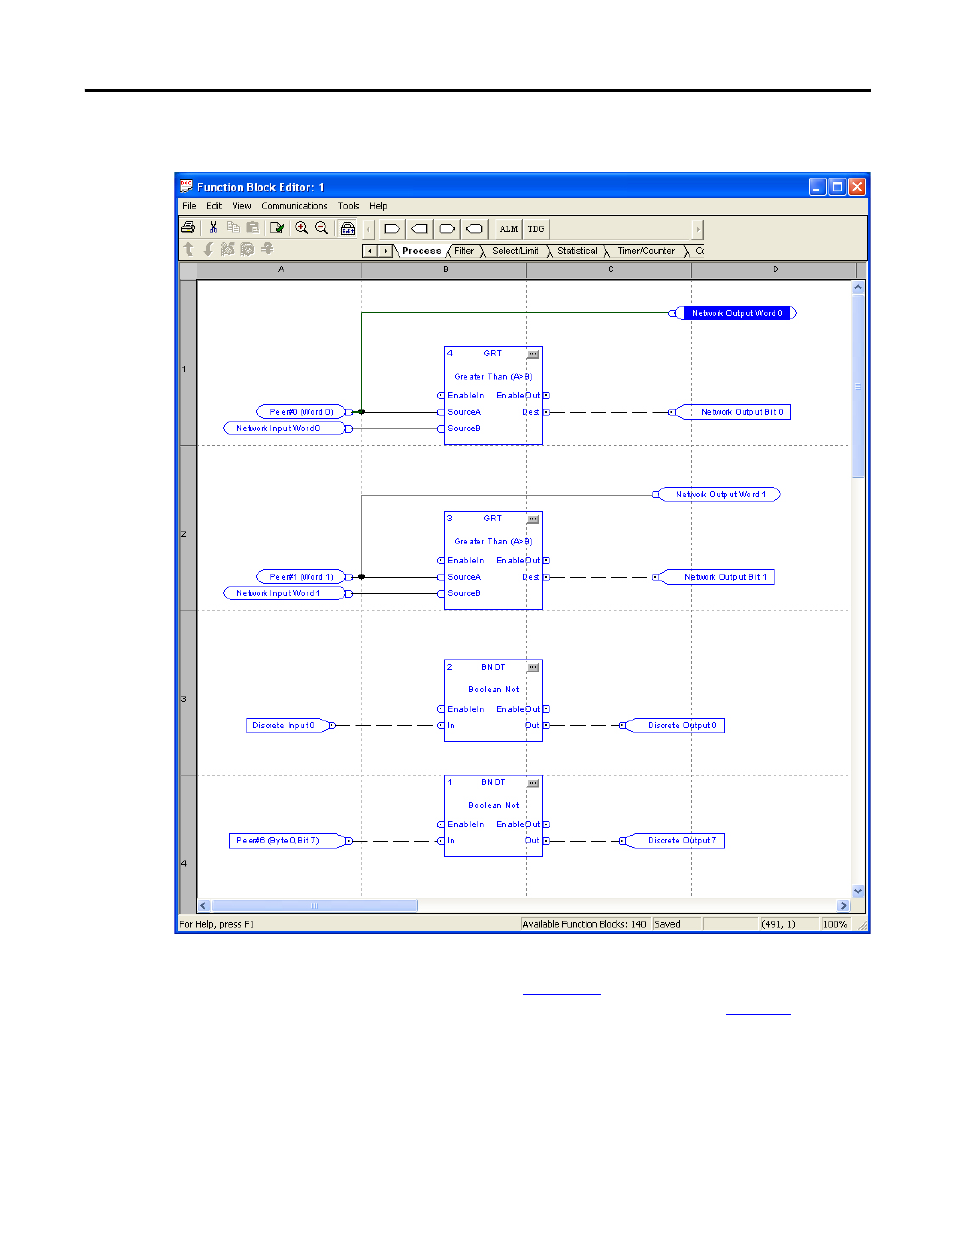The width and height of the screenshot is (954, 1235).
Task: Switch to the Statistical tab
Action: click(577, 251)
